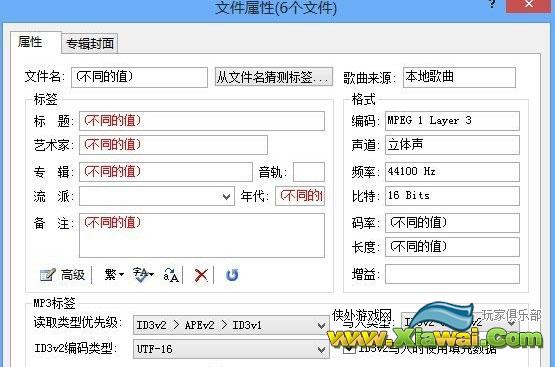Open the 繁 traditional/simplified conversion menu
Screen dimensions: 555x367
point(114,275)
